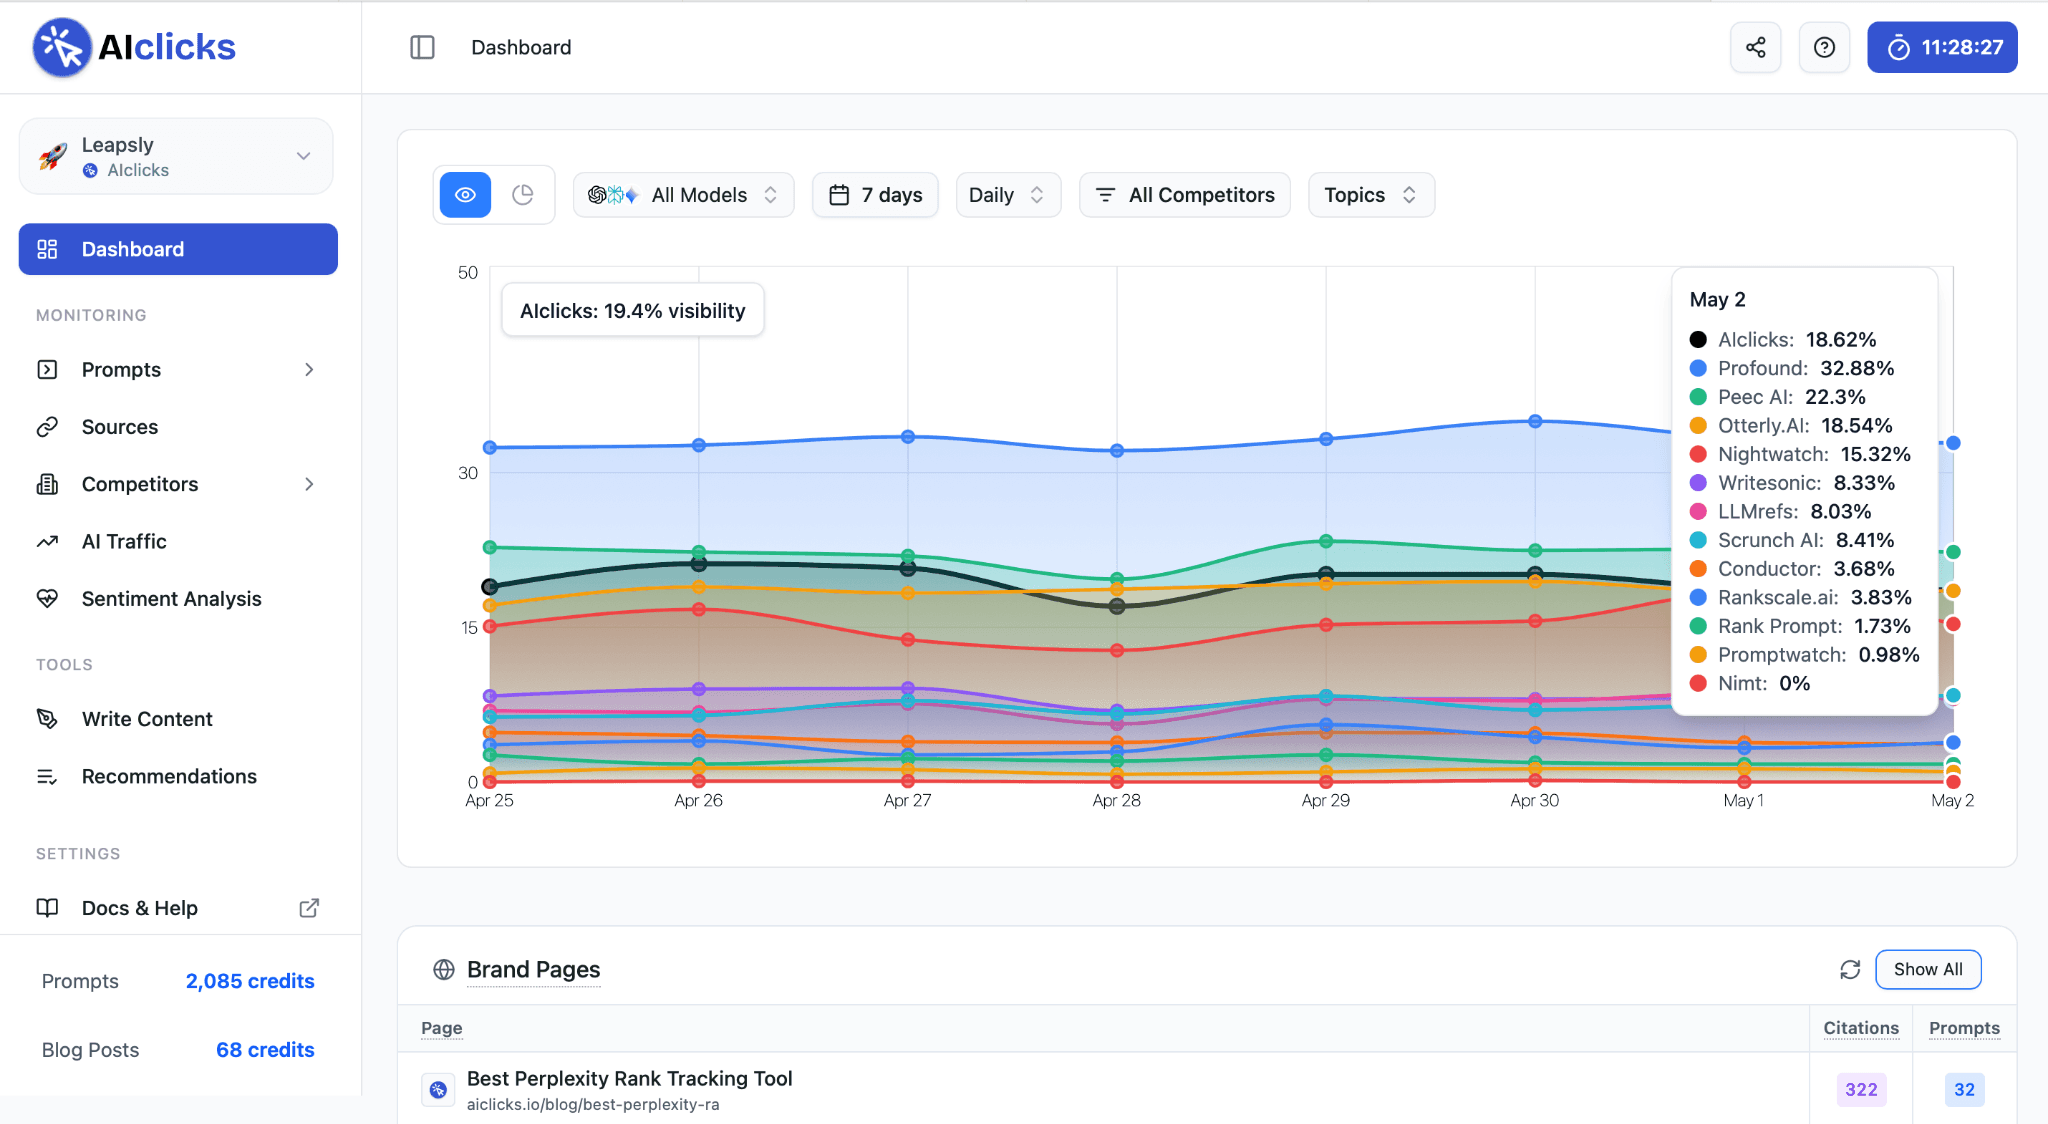Click the page favicon beside Best Perplexity

pyautogui.click(x=438, y=1090)
